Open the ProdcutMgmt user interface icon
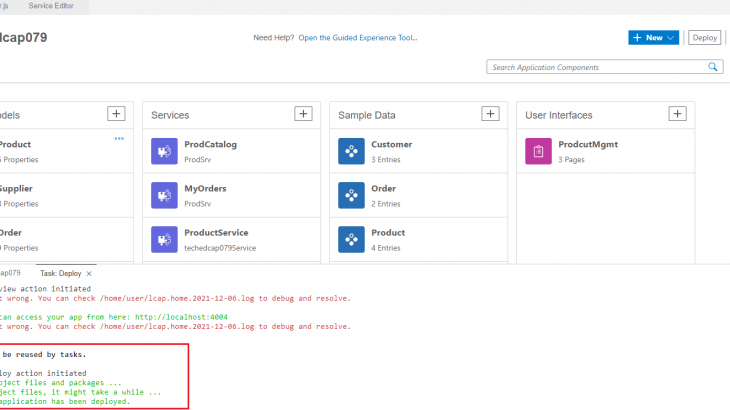This screenshot has height=410, width=730. click(x=539, y=151)
